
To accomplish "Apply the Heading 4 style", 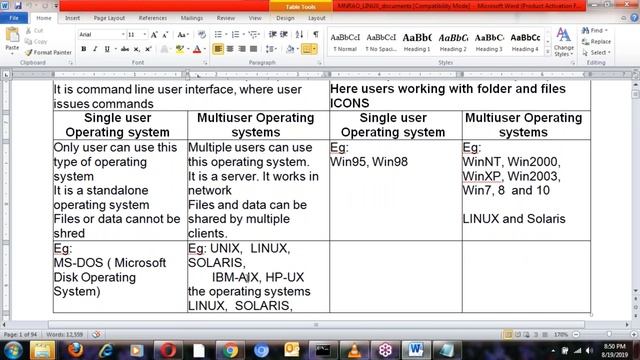I will (x=525, y=42).
